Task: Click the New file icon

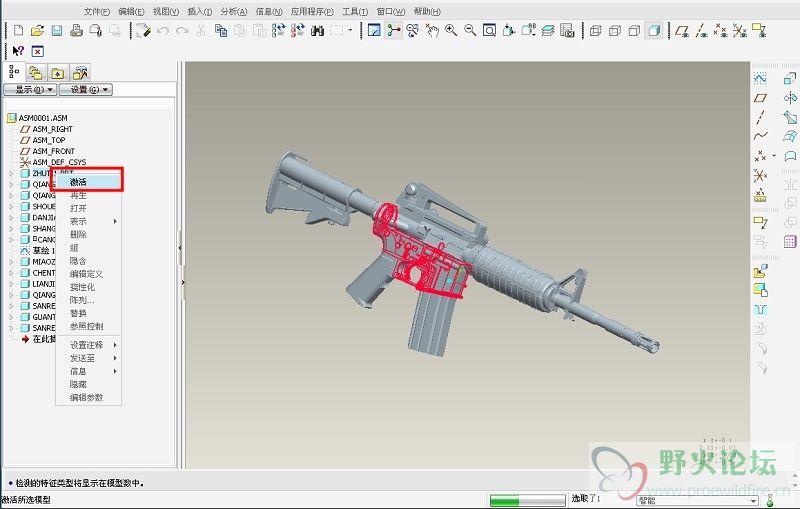Action: pos(20,31)
